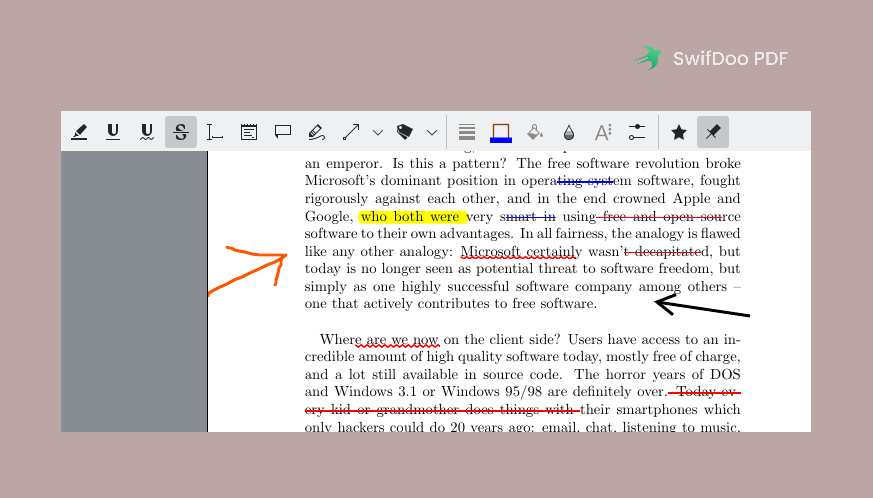Click the orange hand-drawn arrow annotation

click(248, 270)
